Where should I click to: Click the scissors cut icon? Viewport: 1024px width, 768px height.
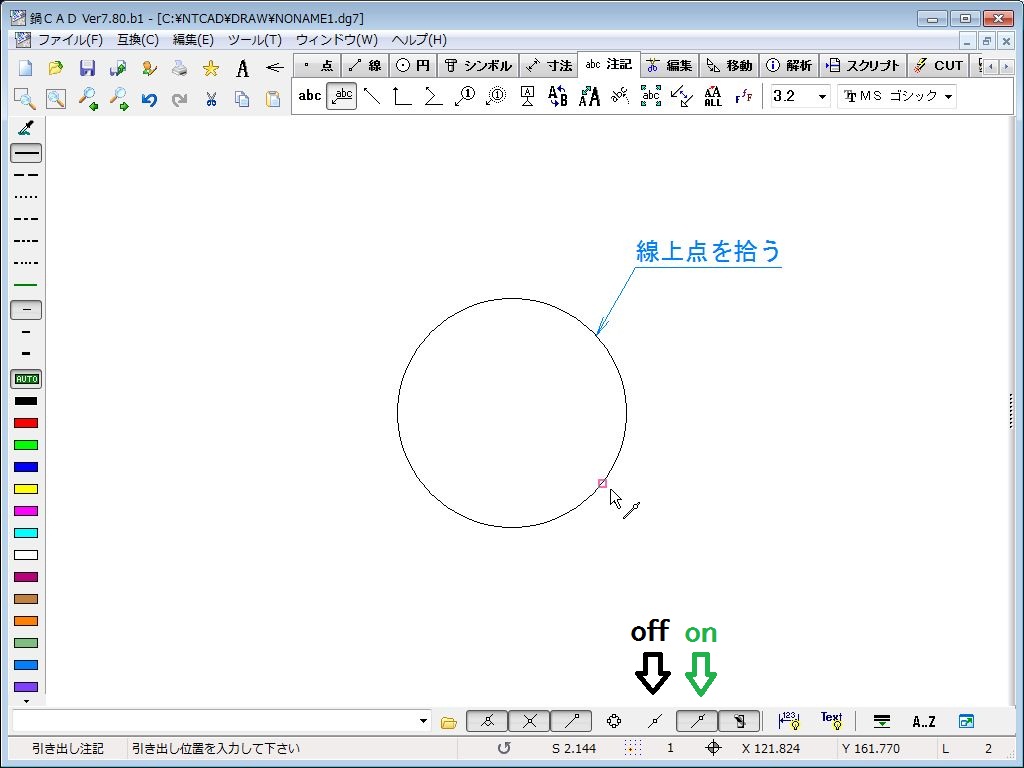pos(211,99)
